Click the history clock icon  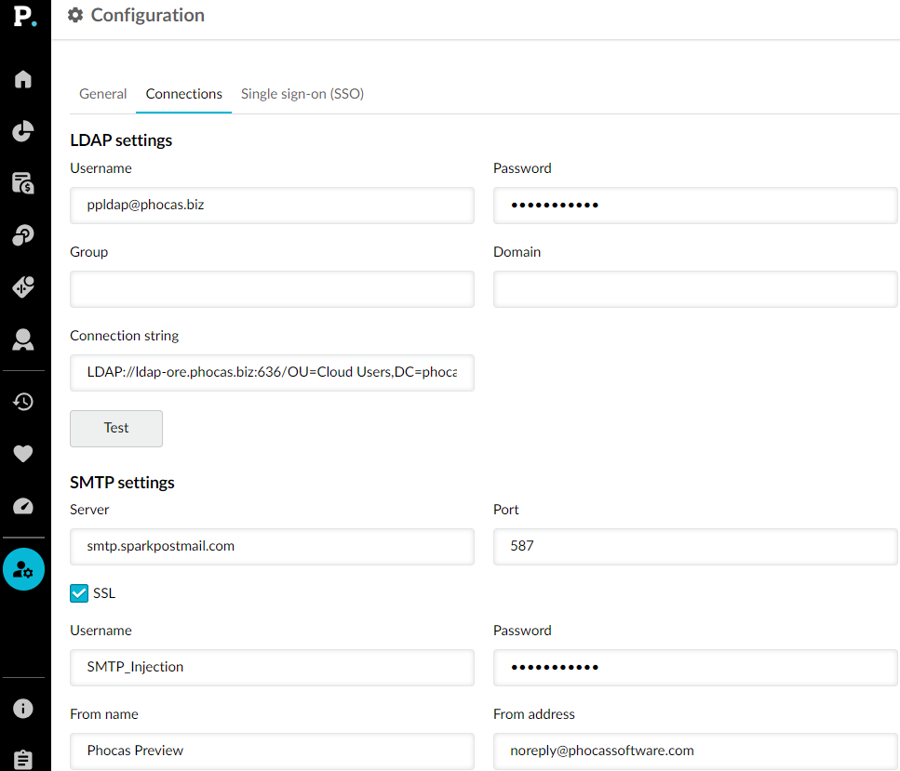tap(23, 402)
